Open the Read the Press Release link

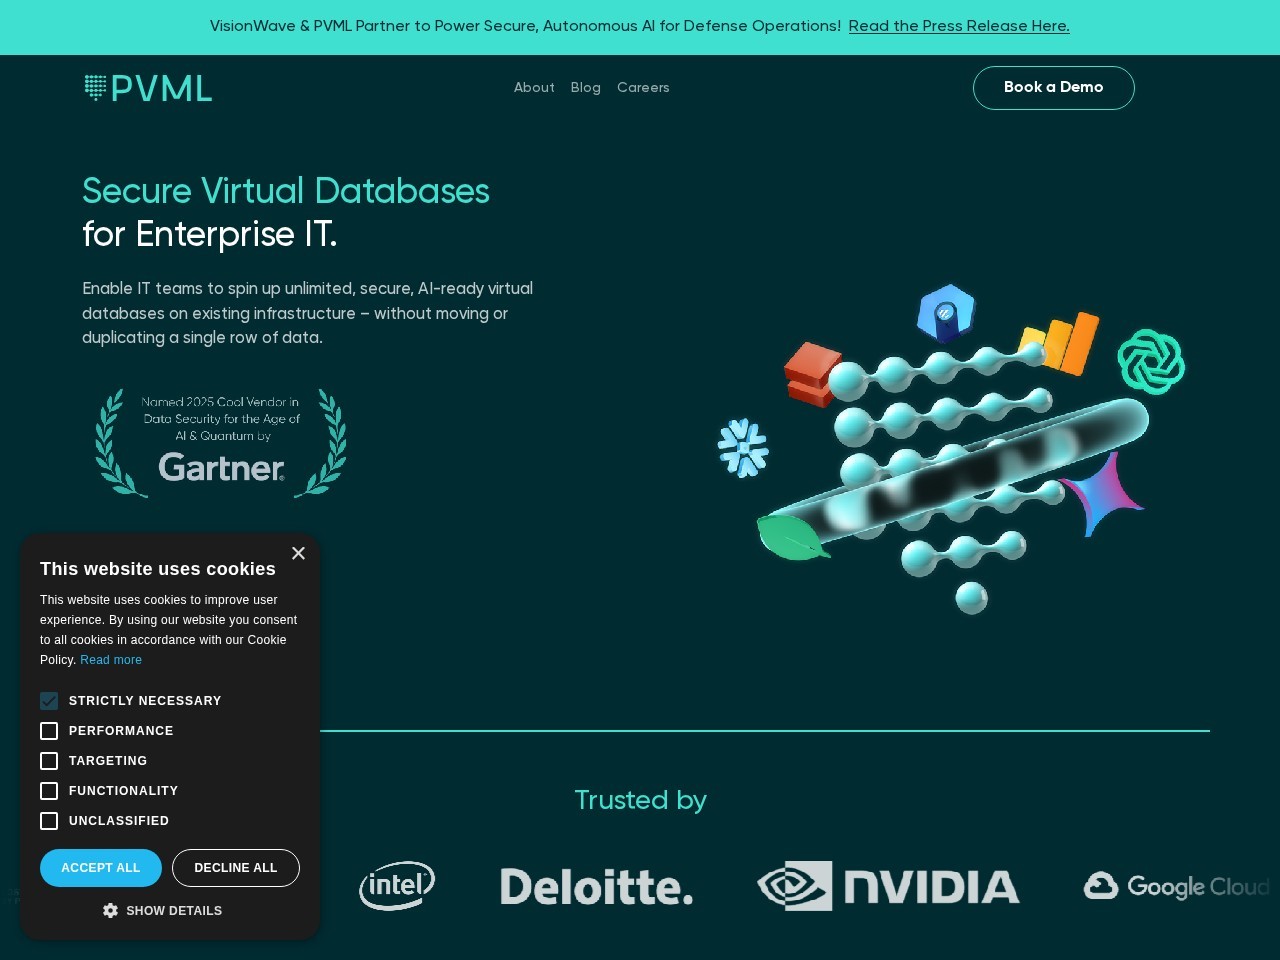[959, 26]
